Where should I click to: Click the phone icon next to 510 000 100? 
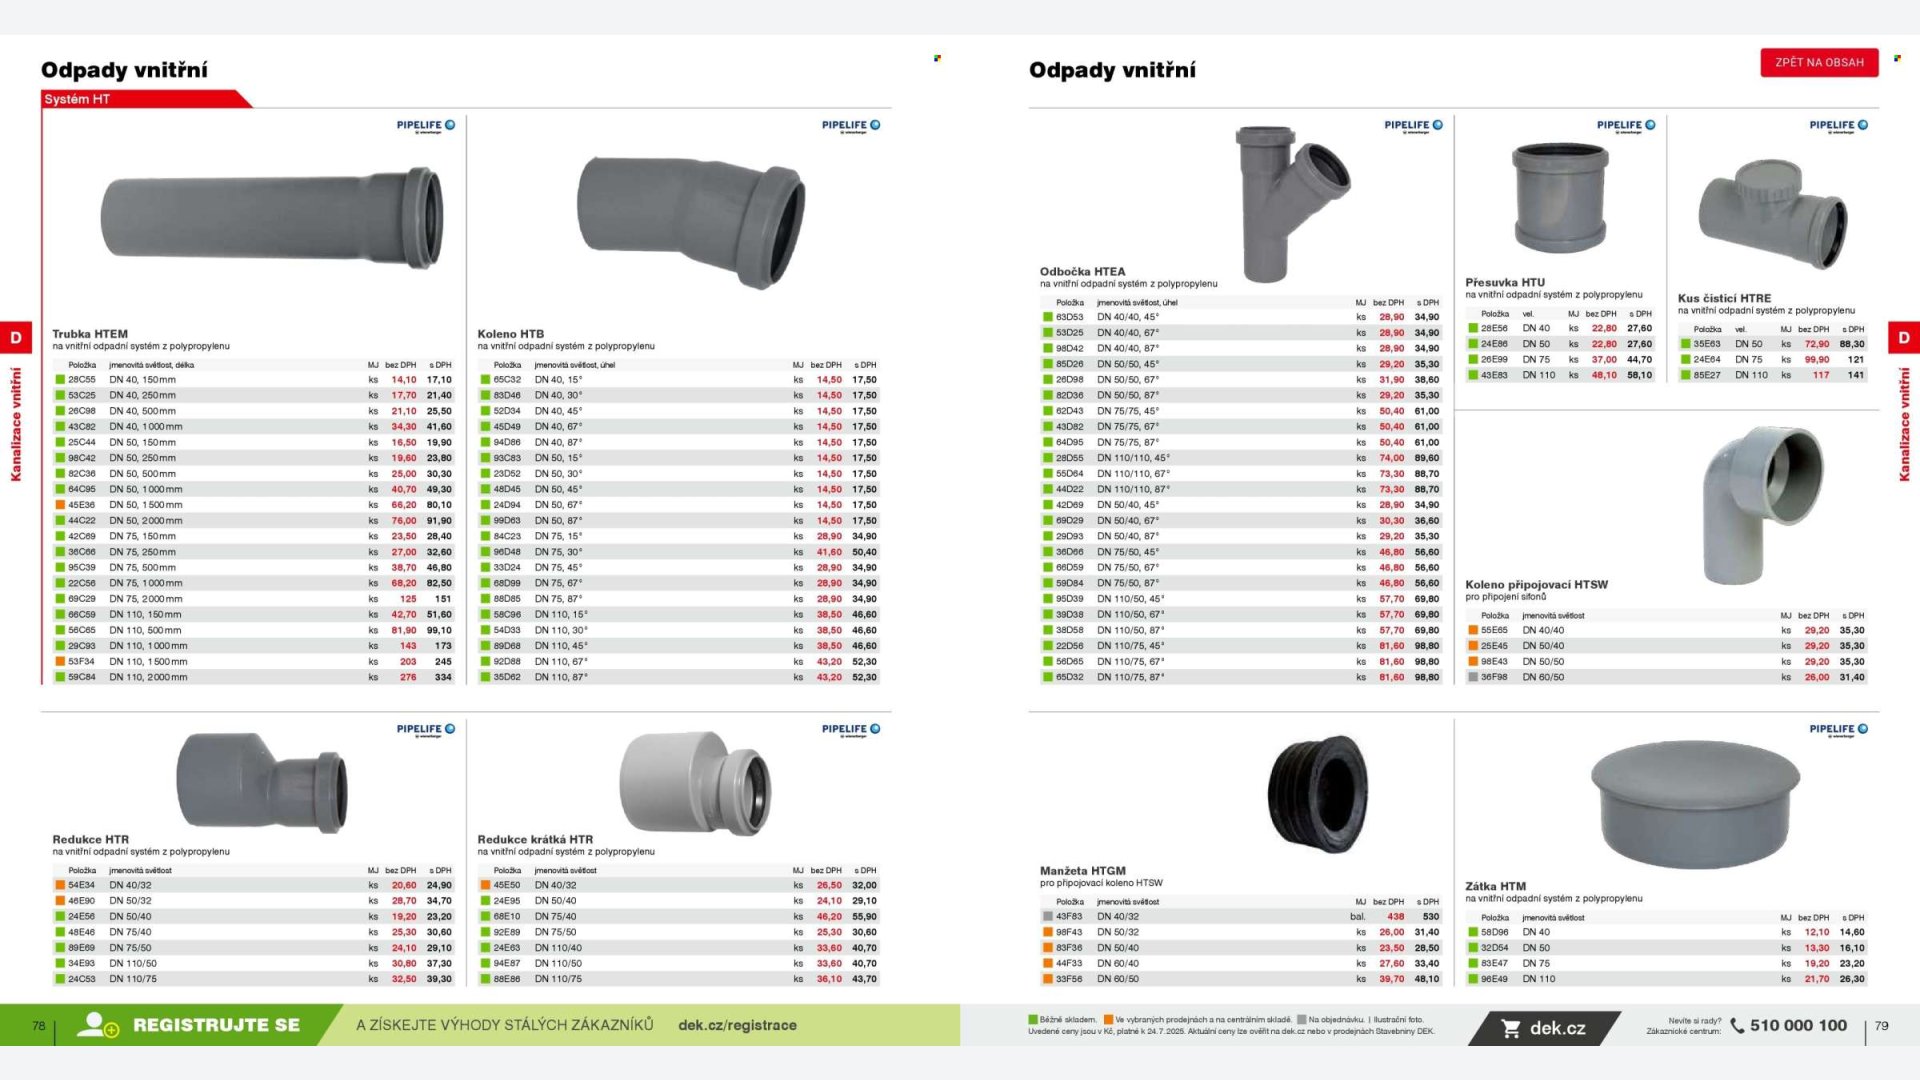(x=1737, y=1025)
